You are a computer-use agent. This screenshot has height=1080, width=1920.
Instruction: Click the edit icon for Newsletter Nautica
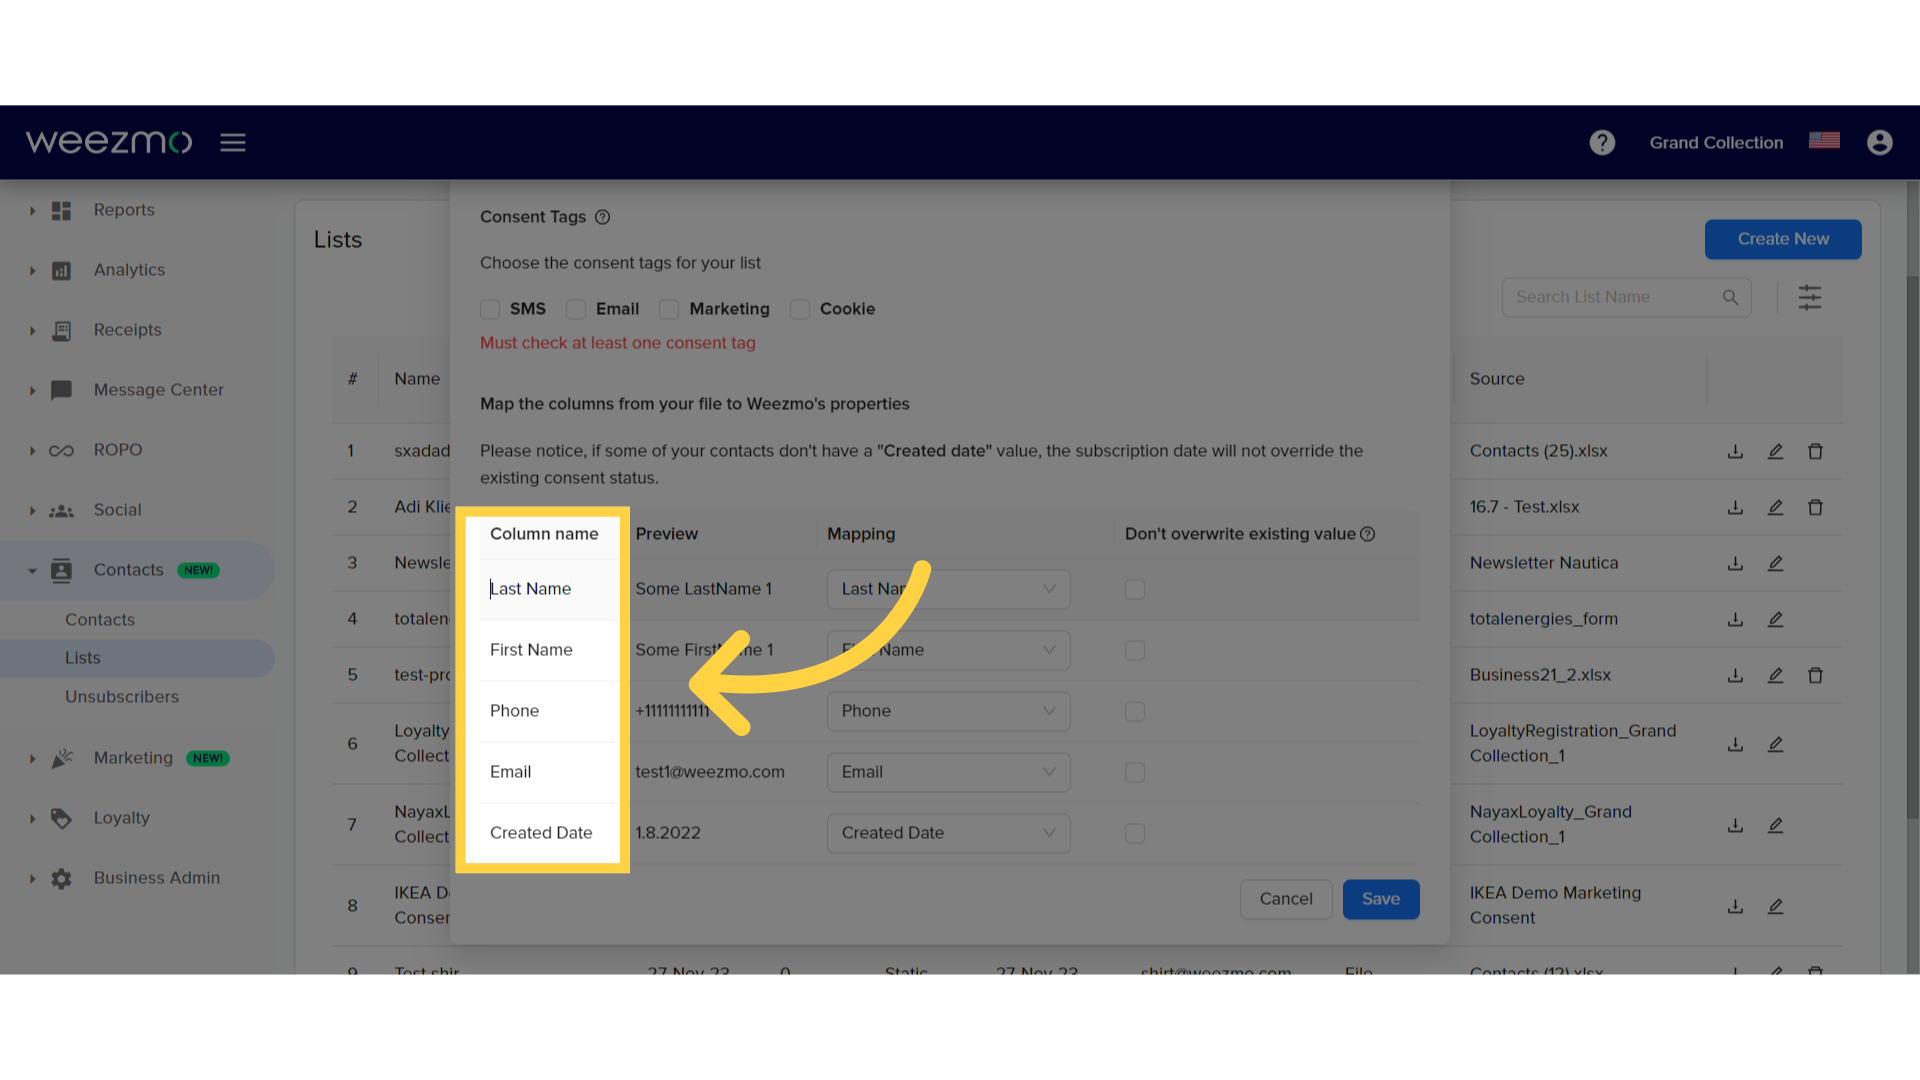1776,563
